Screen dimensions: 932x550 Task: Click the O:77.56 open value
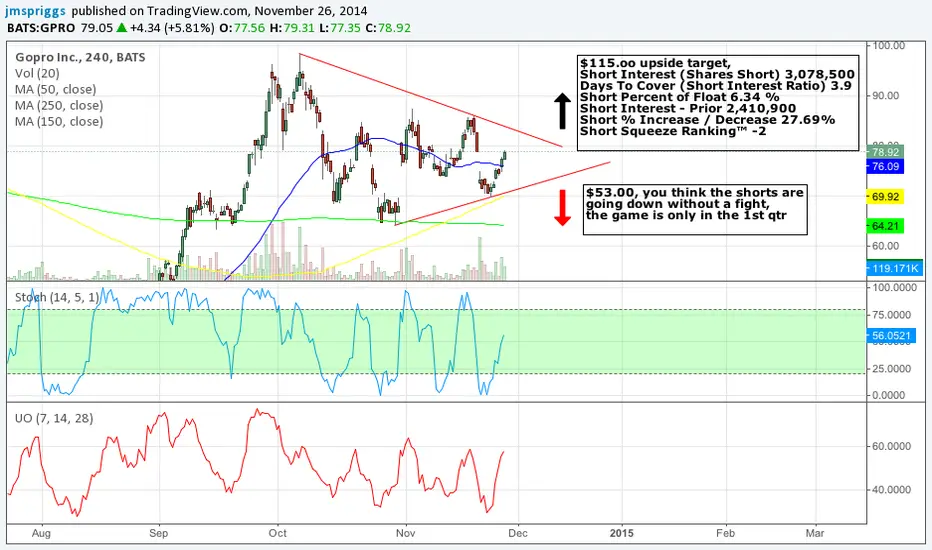click(242, 28)
